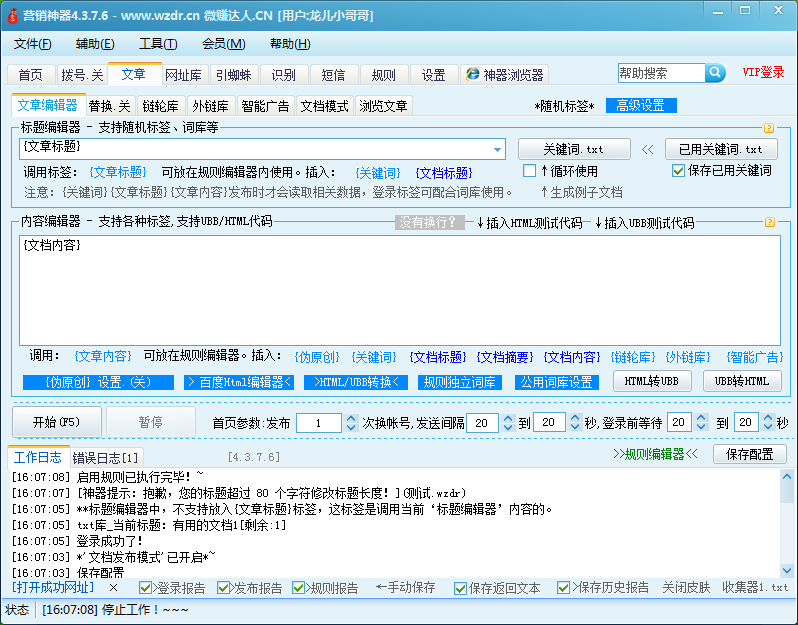Switch to the 智能广告 tab
Screen dimensions: 798x625
tap(266, 106)
